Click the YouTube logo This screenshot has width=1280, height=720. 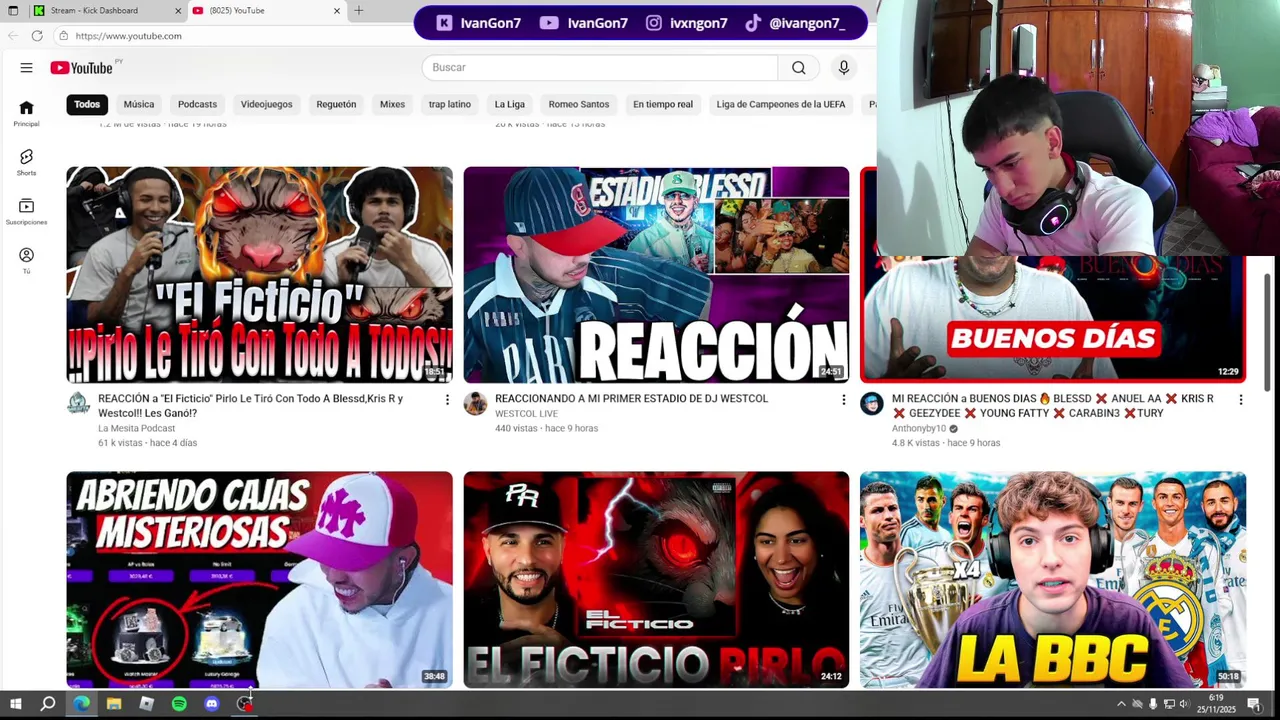click(x=82, y=68)
